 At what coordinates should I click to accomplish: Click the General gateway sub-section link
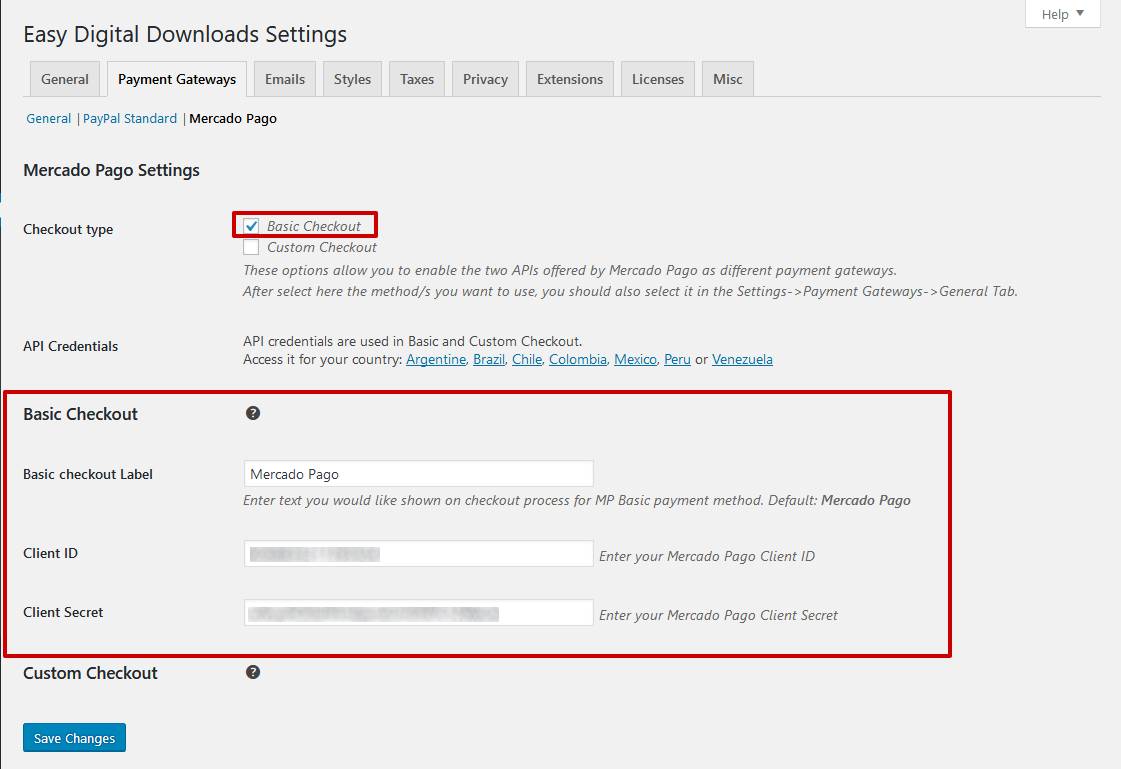coord(49,119)
